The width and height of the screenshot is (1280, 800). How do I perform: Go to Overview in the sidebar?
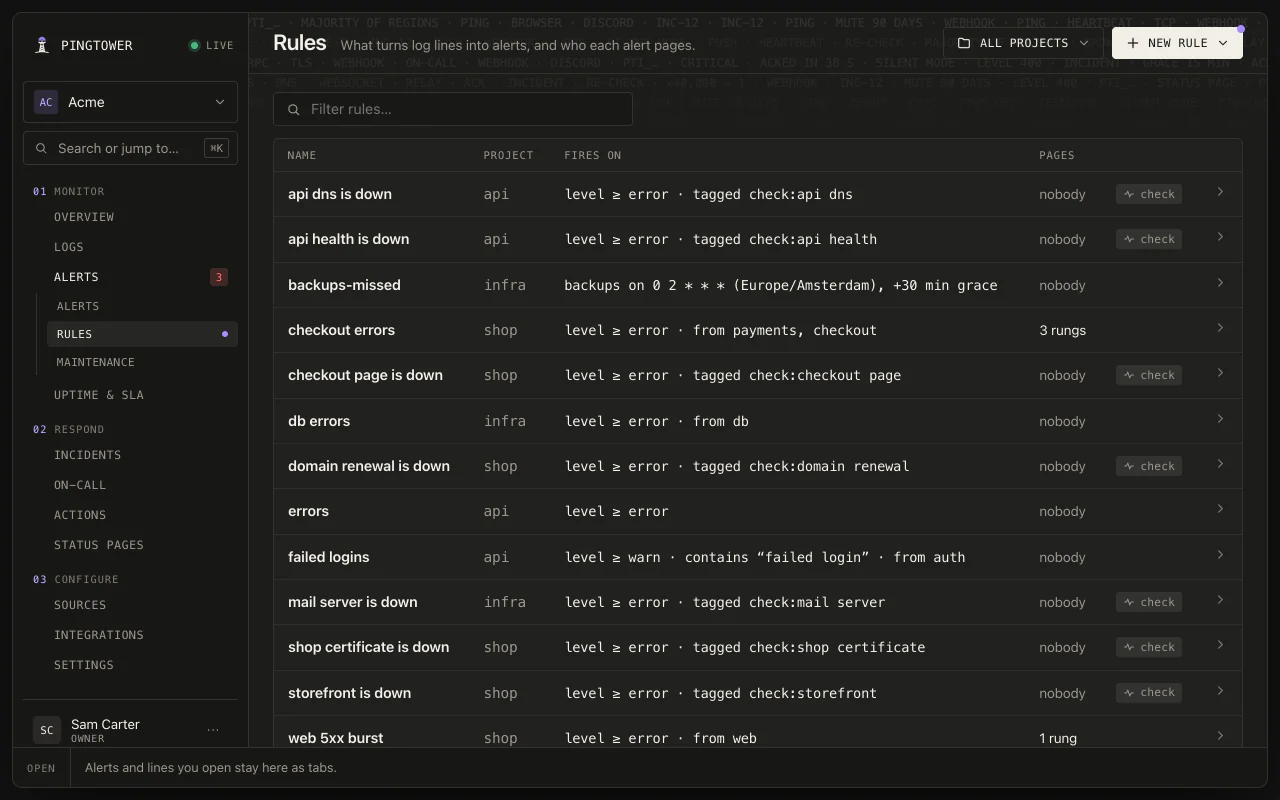[84, 217]
